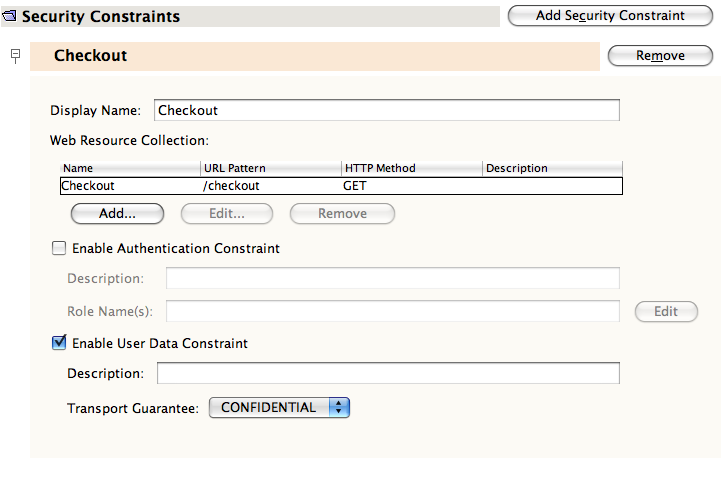
Task: Click Remove button below resource table
Action: (x=342, y=213)
